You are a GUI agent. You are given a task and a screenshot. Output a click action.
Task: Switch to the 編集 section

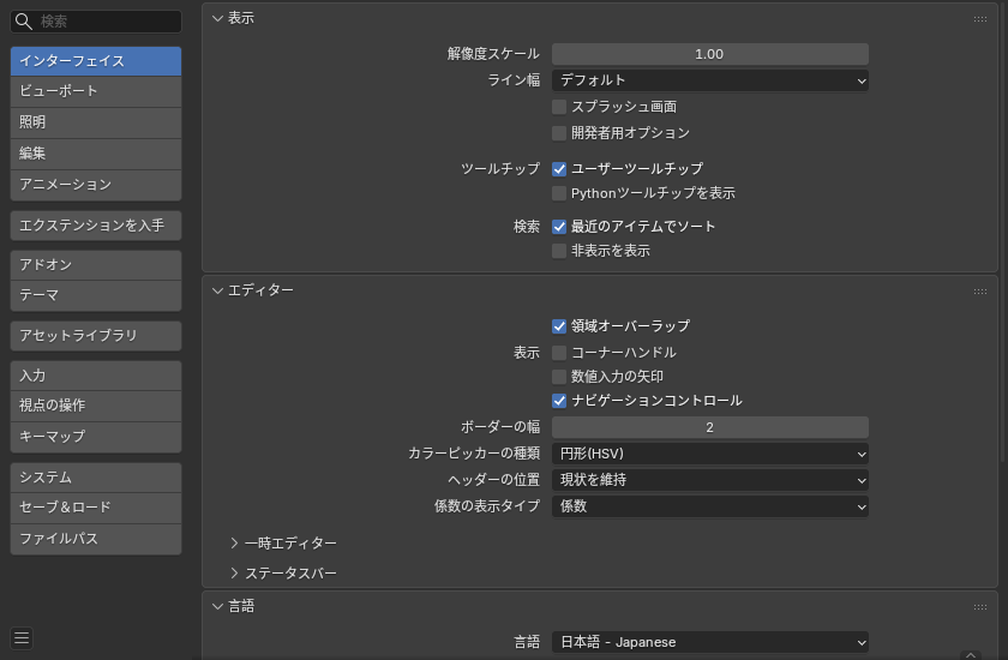coord(96,154)
